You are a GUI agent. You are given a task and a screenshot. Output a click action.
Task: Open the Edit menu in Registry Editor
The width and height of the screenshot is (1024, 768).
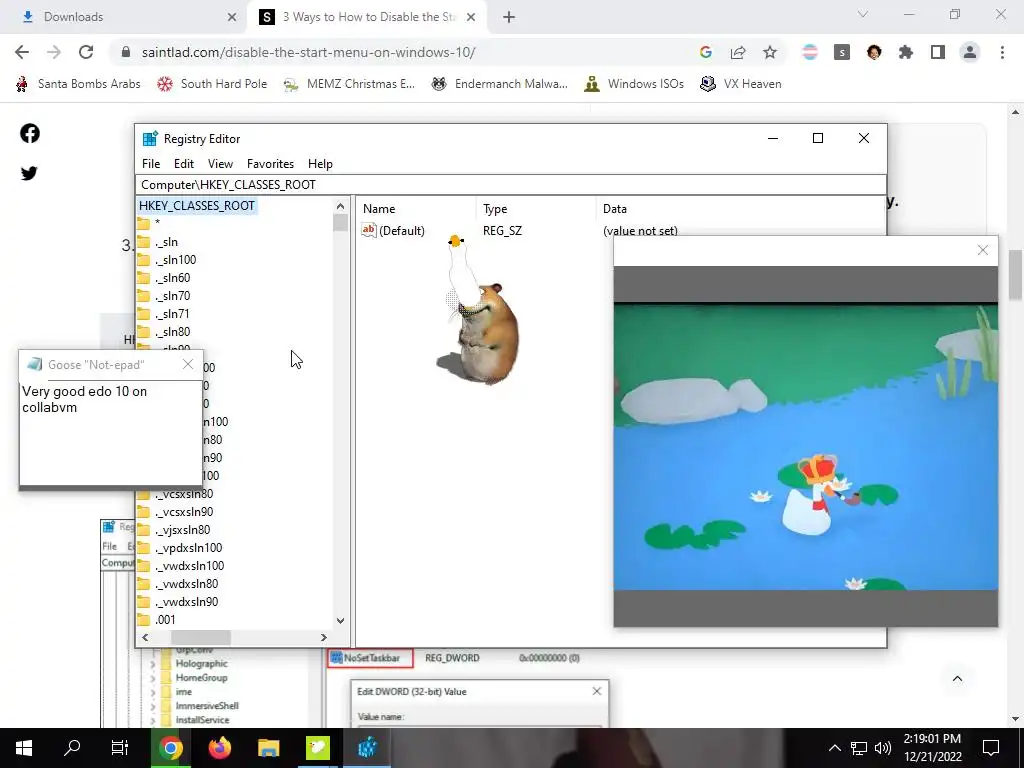[x=184, y=164]
